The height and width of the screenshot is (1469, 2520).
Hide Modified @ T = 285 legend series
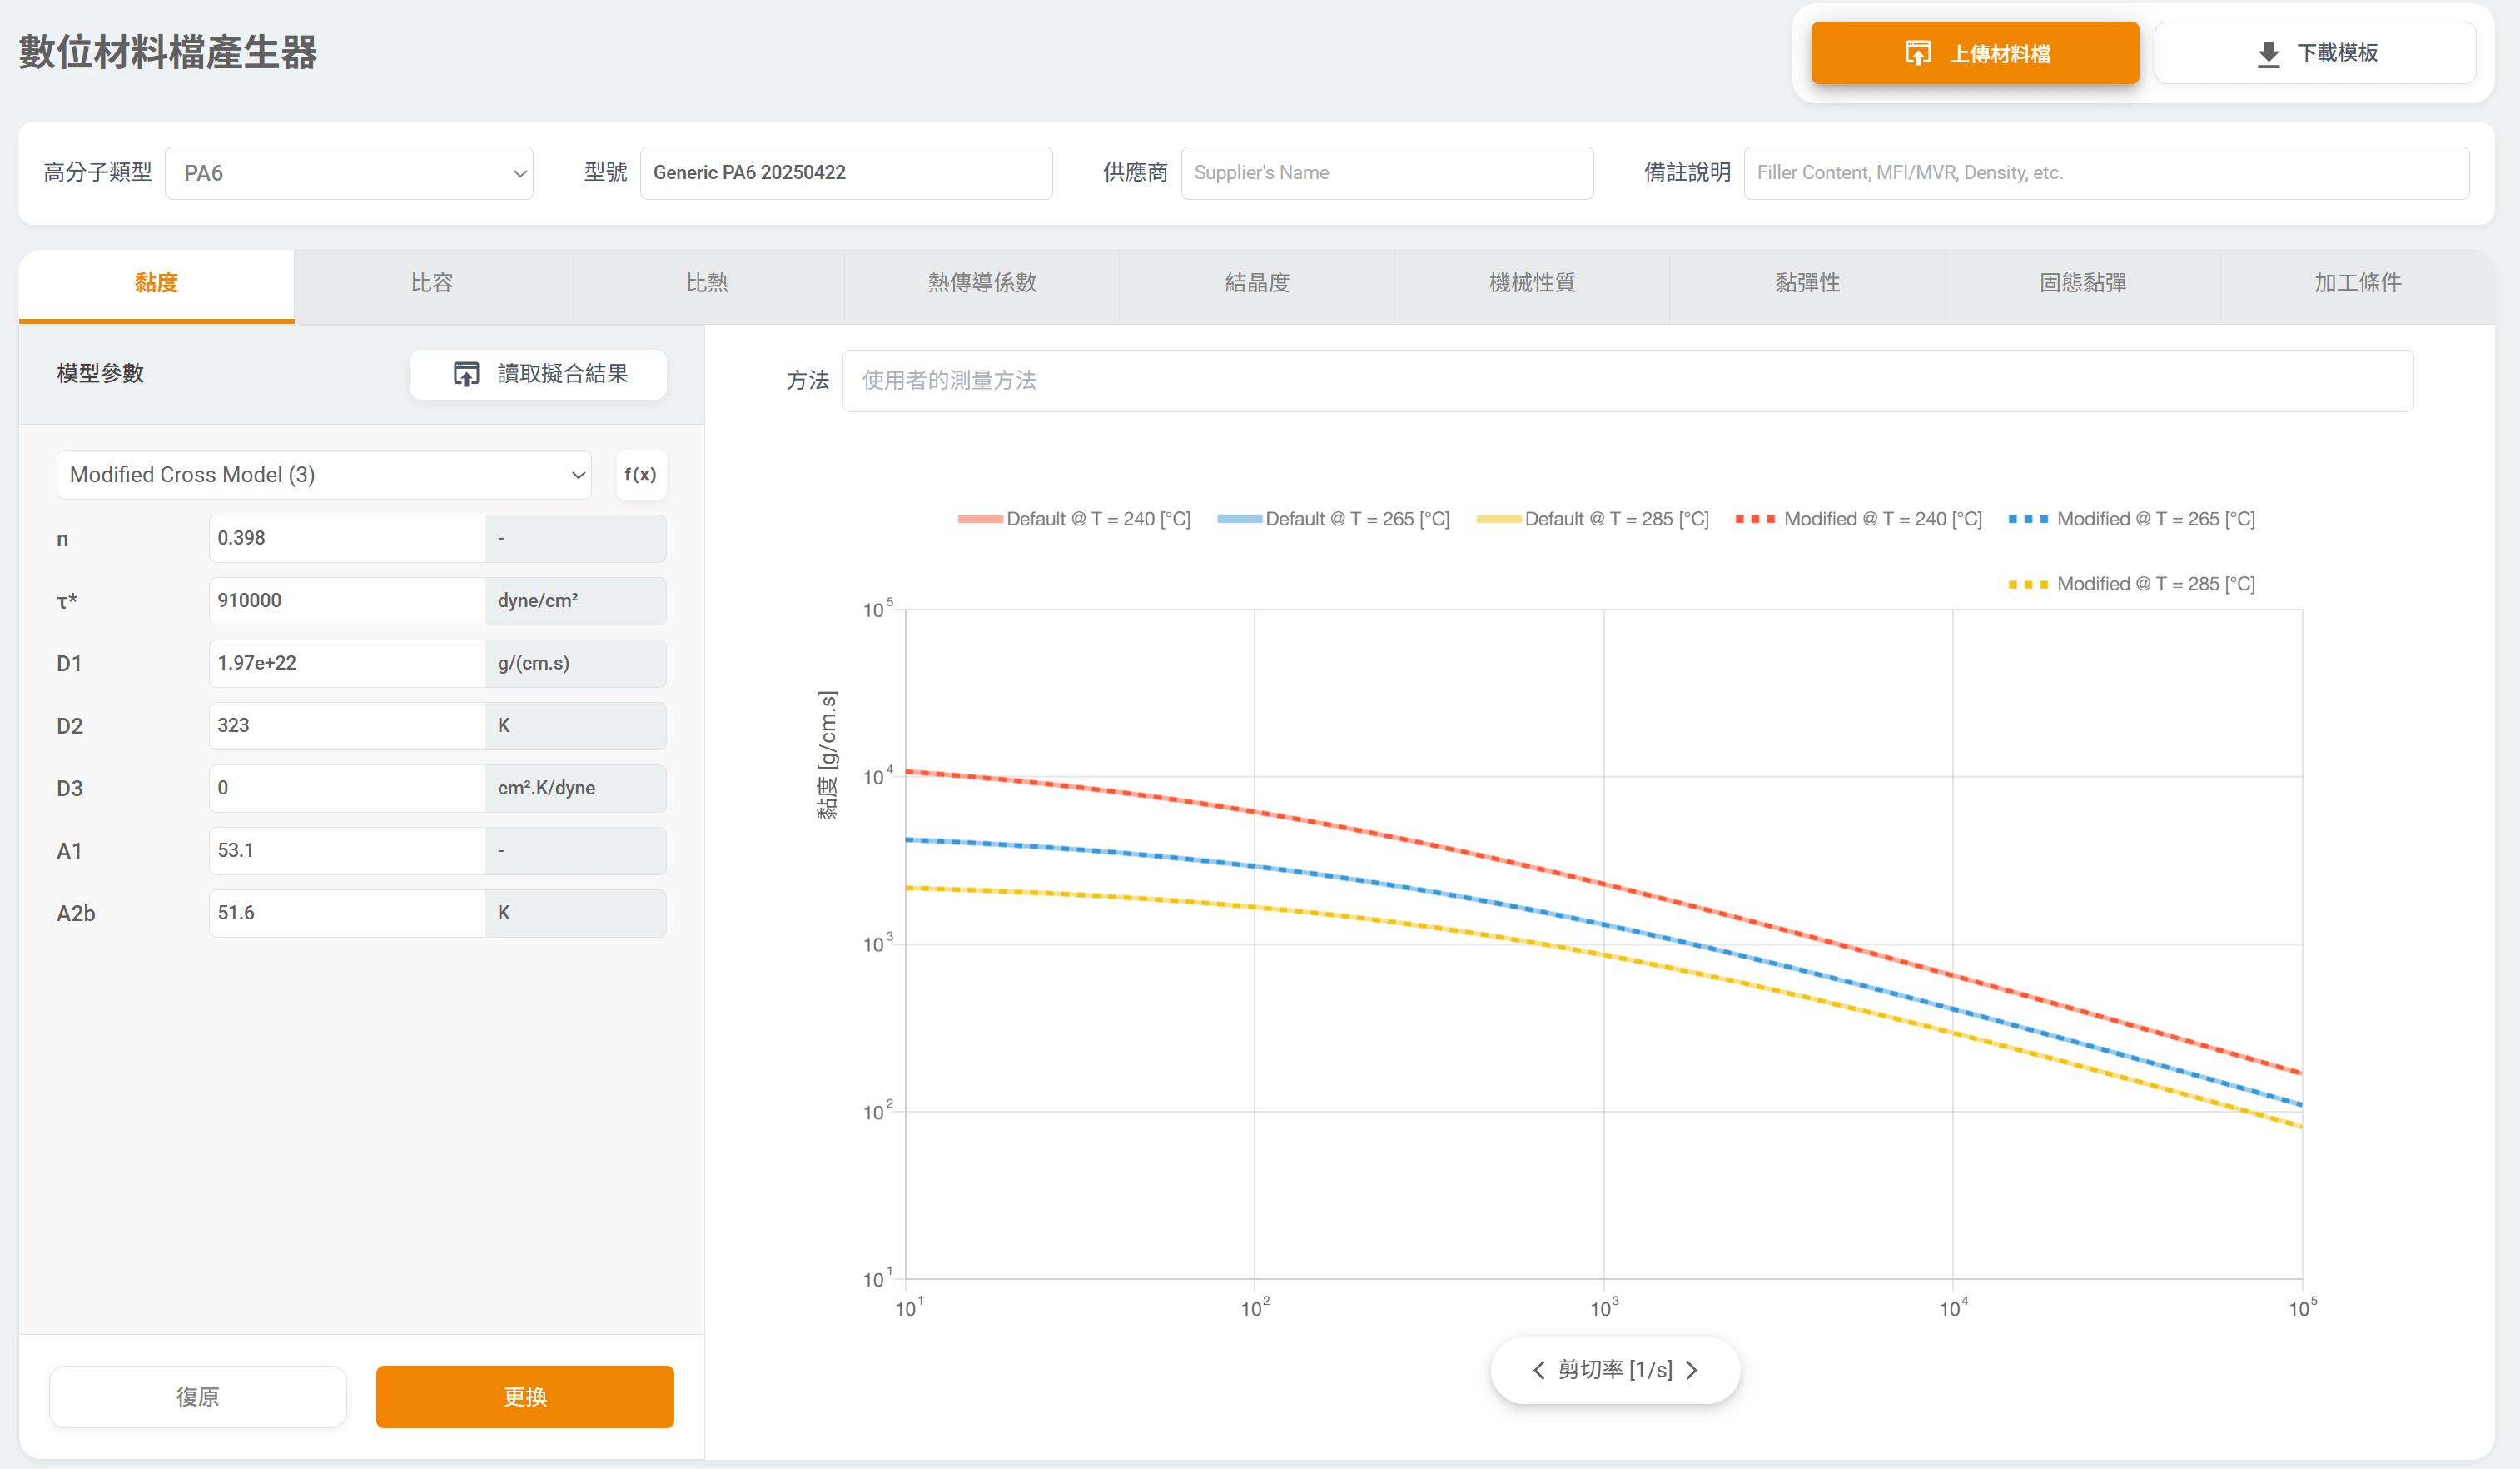point(2131,584)
